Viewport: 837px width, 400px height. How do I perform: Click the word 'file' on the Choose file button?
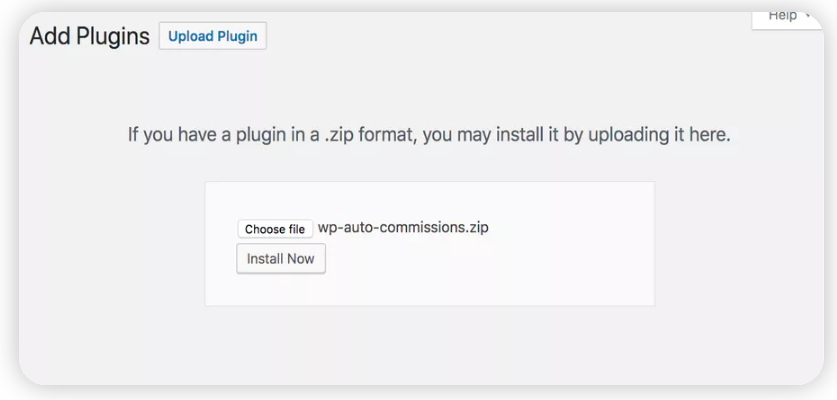[296, 229]
